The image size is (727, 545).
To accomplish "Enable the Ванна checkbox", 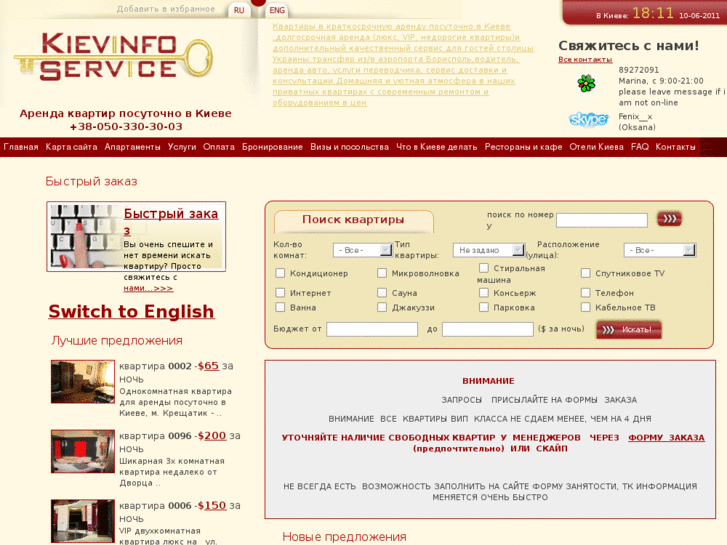I will (x=280, y=307).
